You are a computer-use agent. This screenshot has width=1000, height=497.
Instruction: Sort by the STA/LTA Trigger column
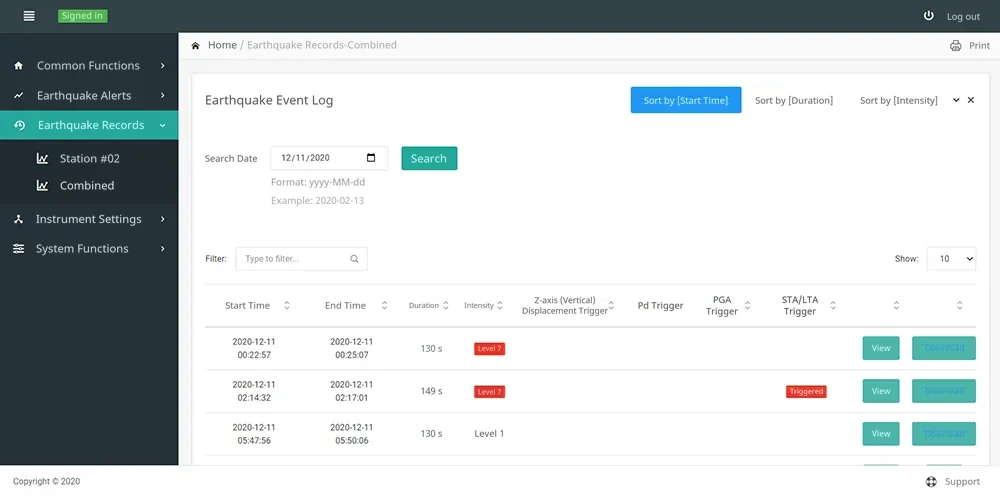[x=833, y=306]
